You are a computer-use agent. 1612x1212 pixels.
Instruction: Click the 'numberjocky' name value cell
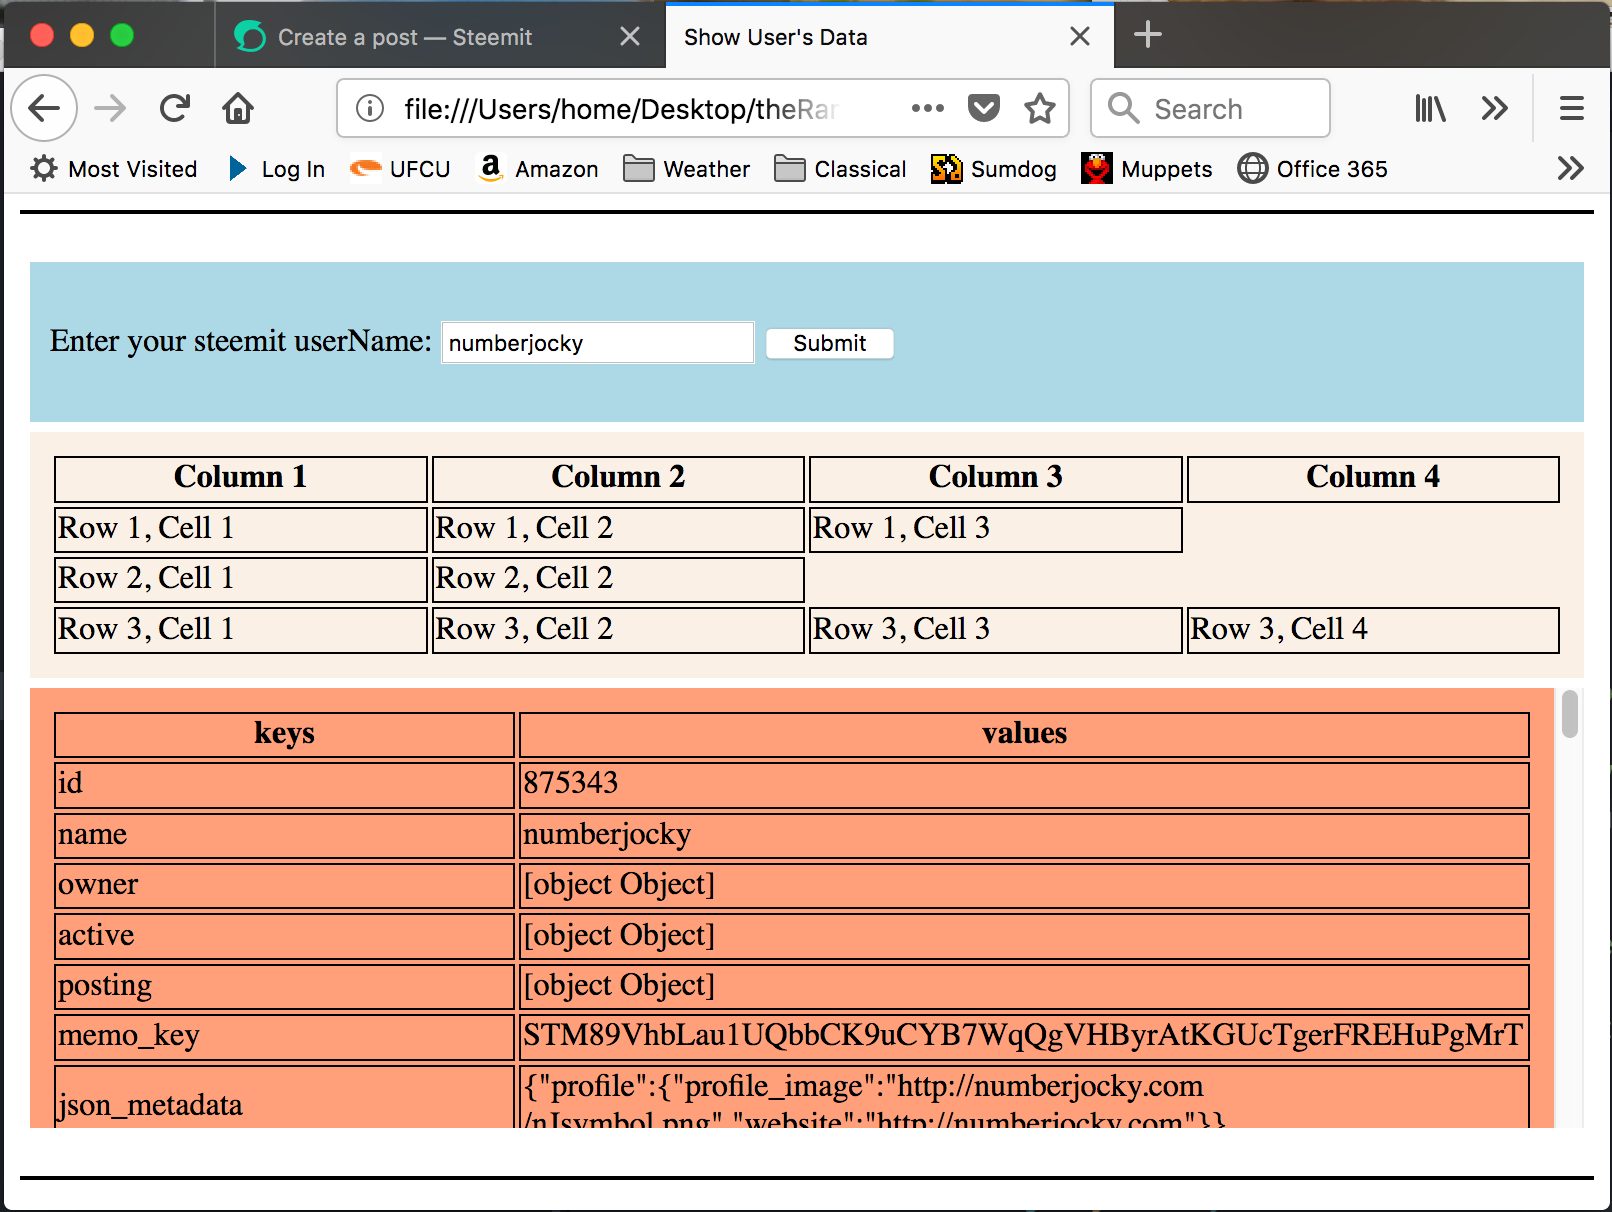[x=1024, y=836]
